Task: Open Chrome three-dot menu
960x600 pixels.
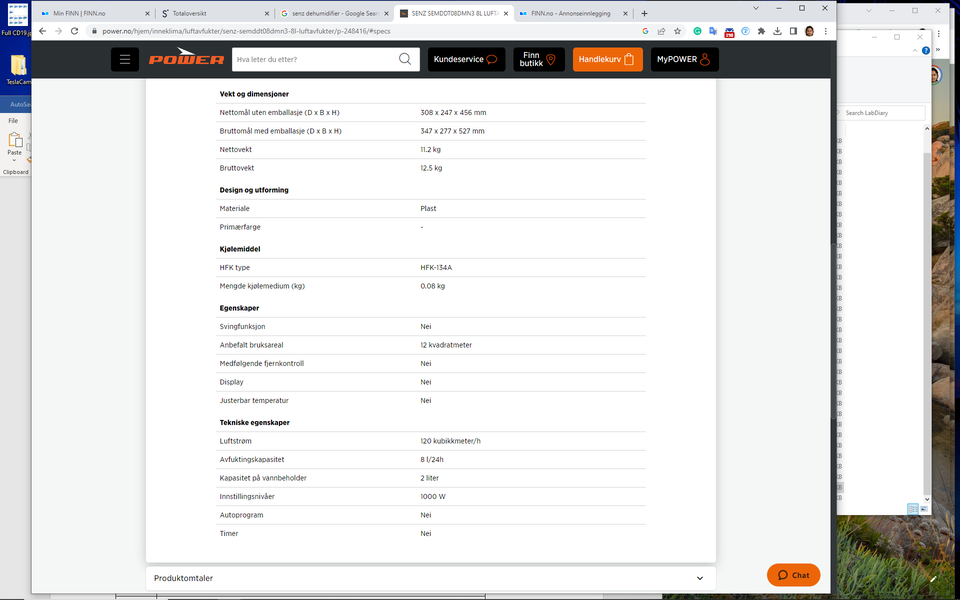Action: coord(825,31)
